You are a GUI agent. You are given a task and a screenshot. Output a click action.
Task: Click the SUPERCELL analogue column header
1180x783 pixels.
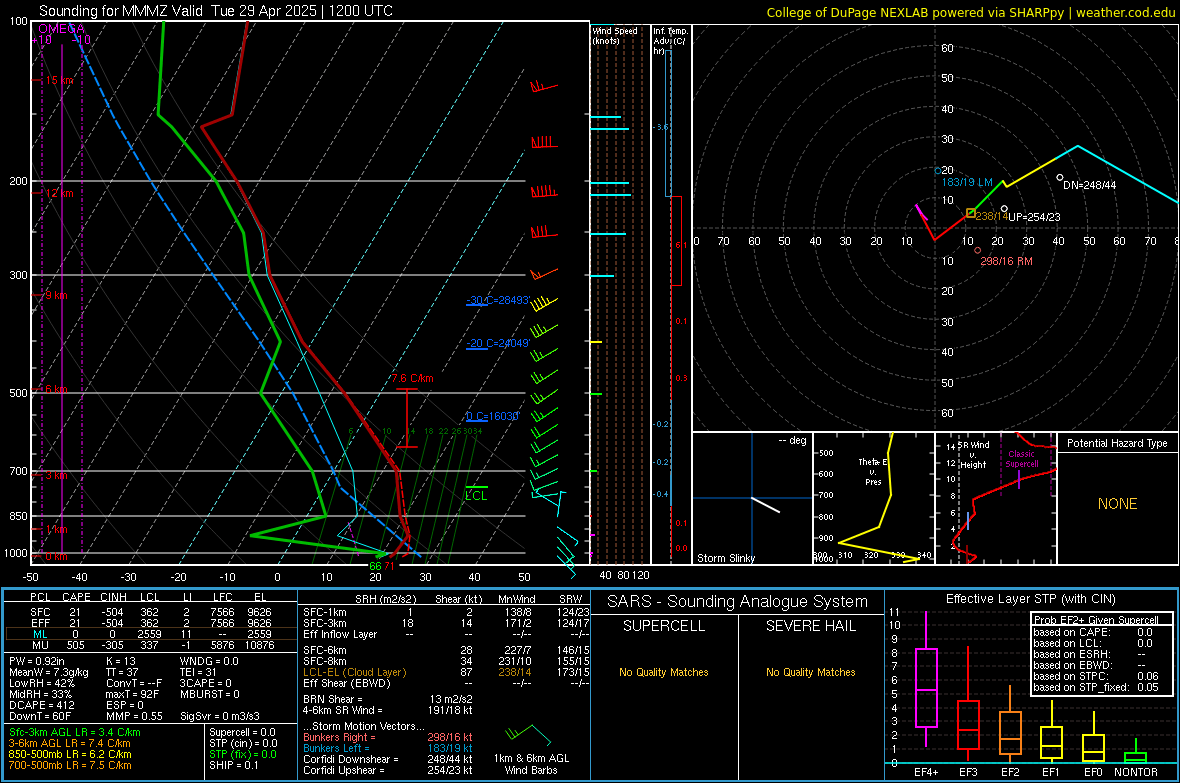click(x=664, y=626)
